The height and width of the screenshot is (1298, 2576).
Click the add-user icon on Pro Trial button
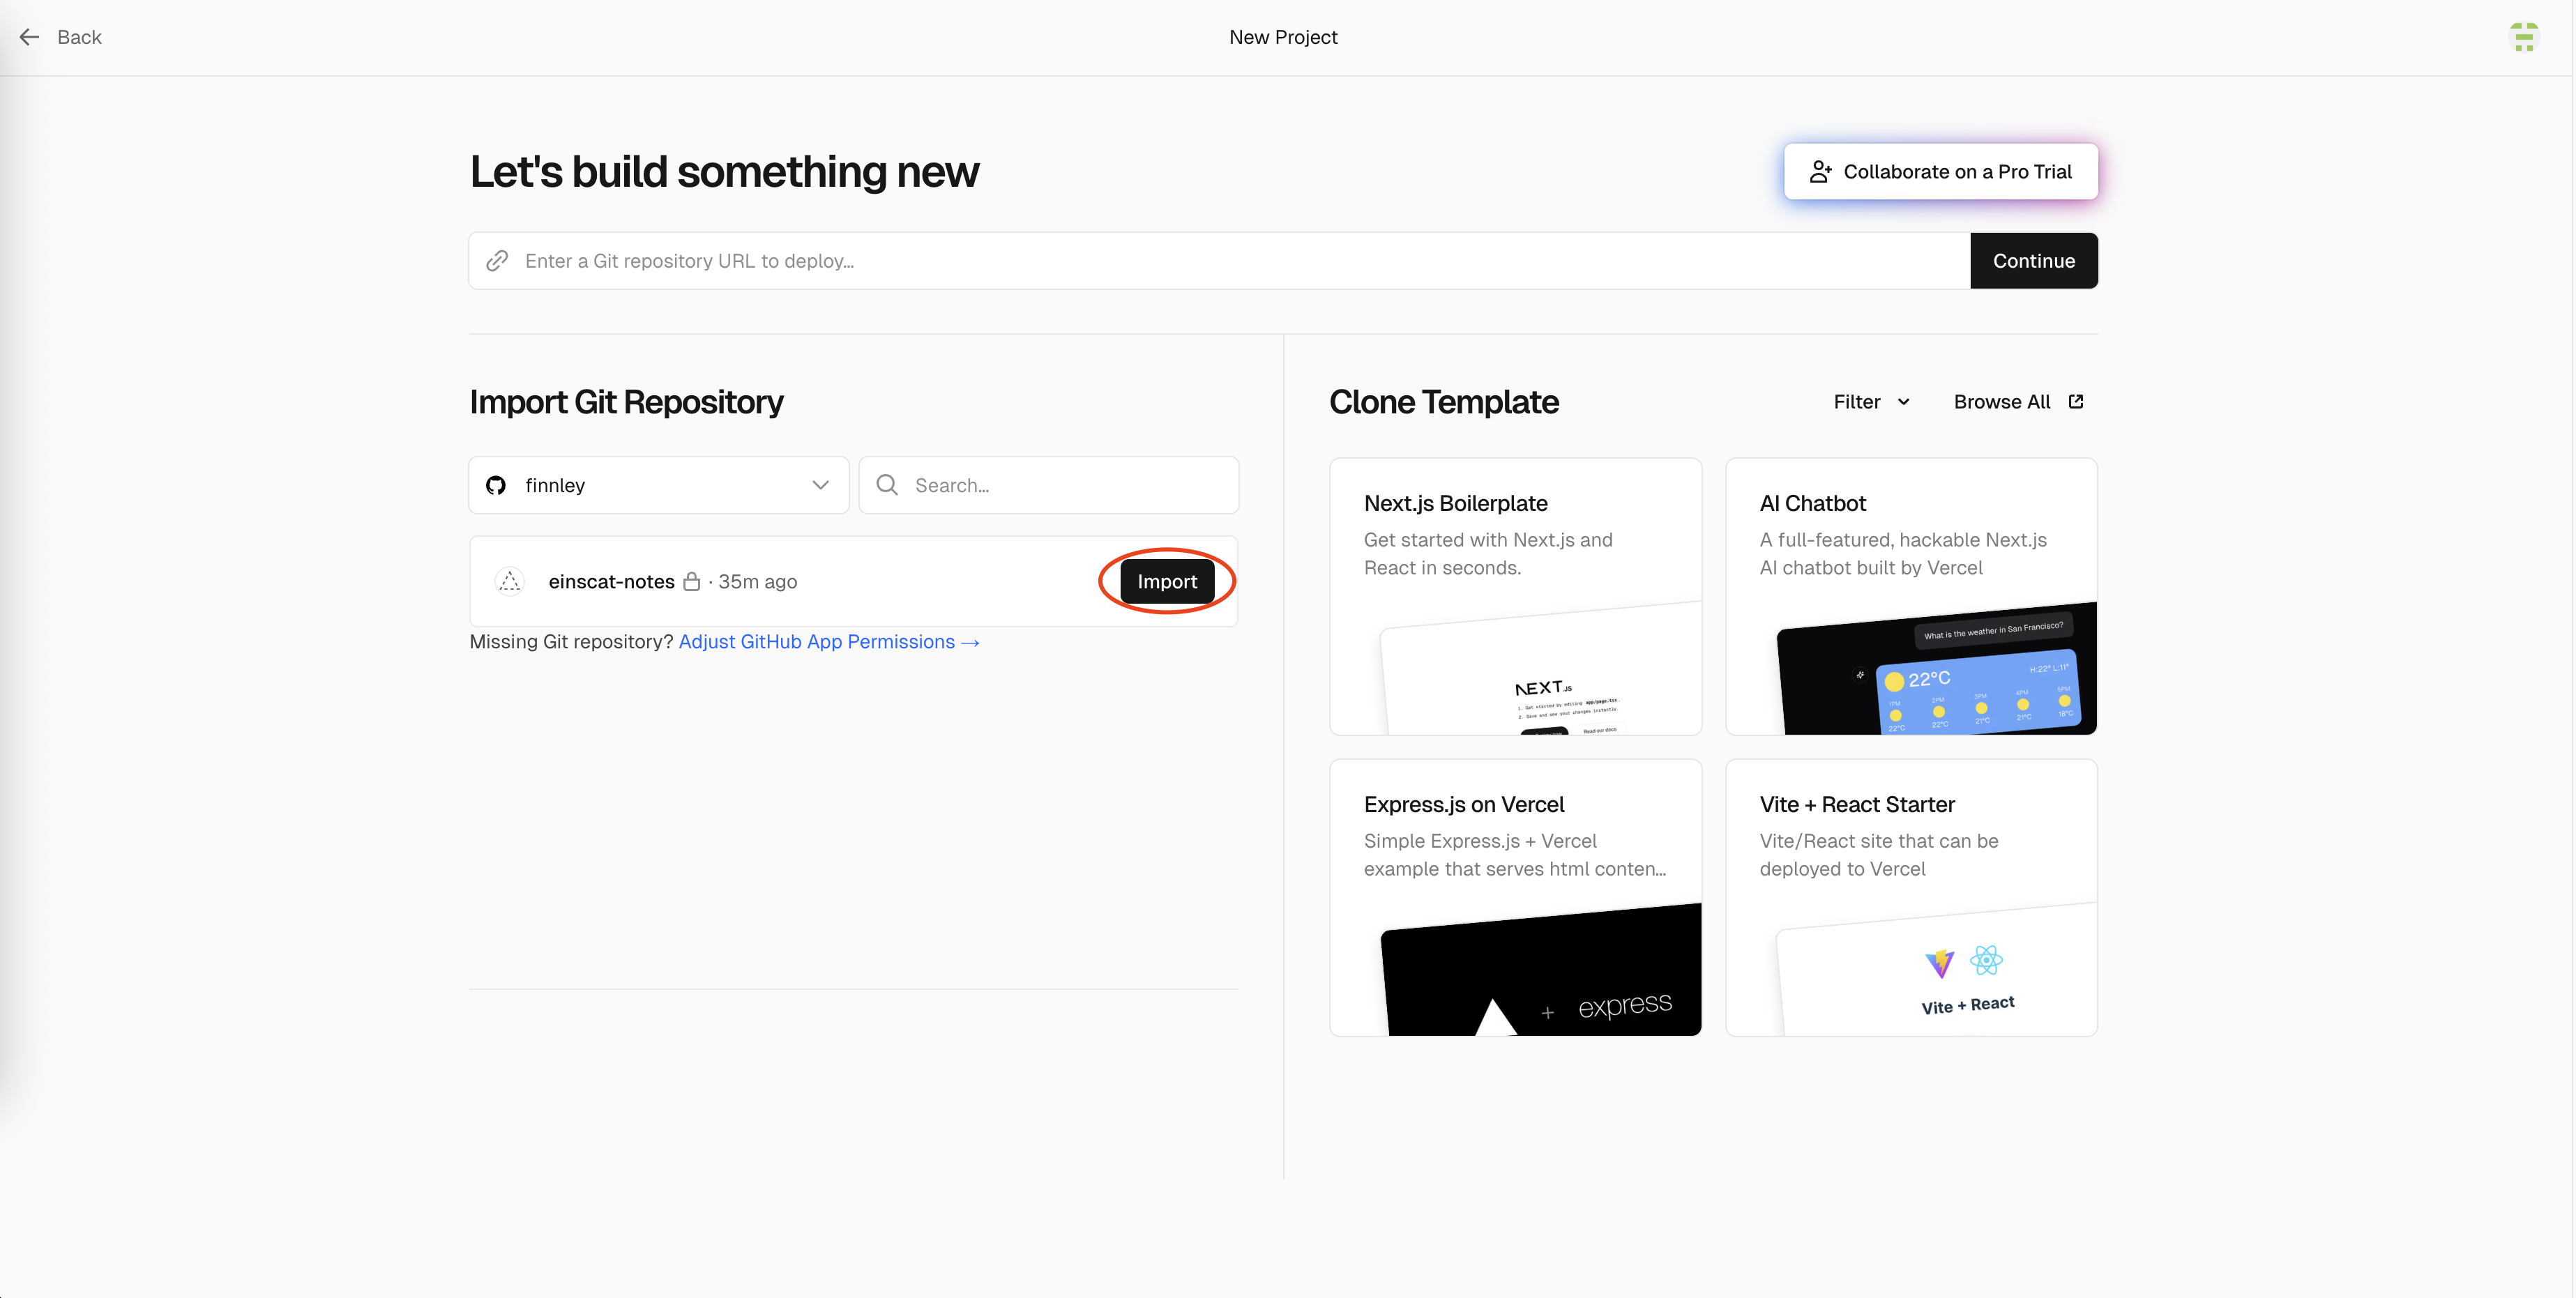pos(1820,172)
